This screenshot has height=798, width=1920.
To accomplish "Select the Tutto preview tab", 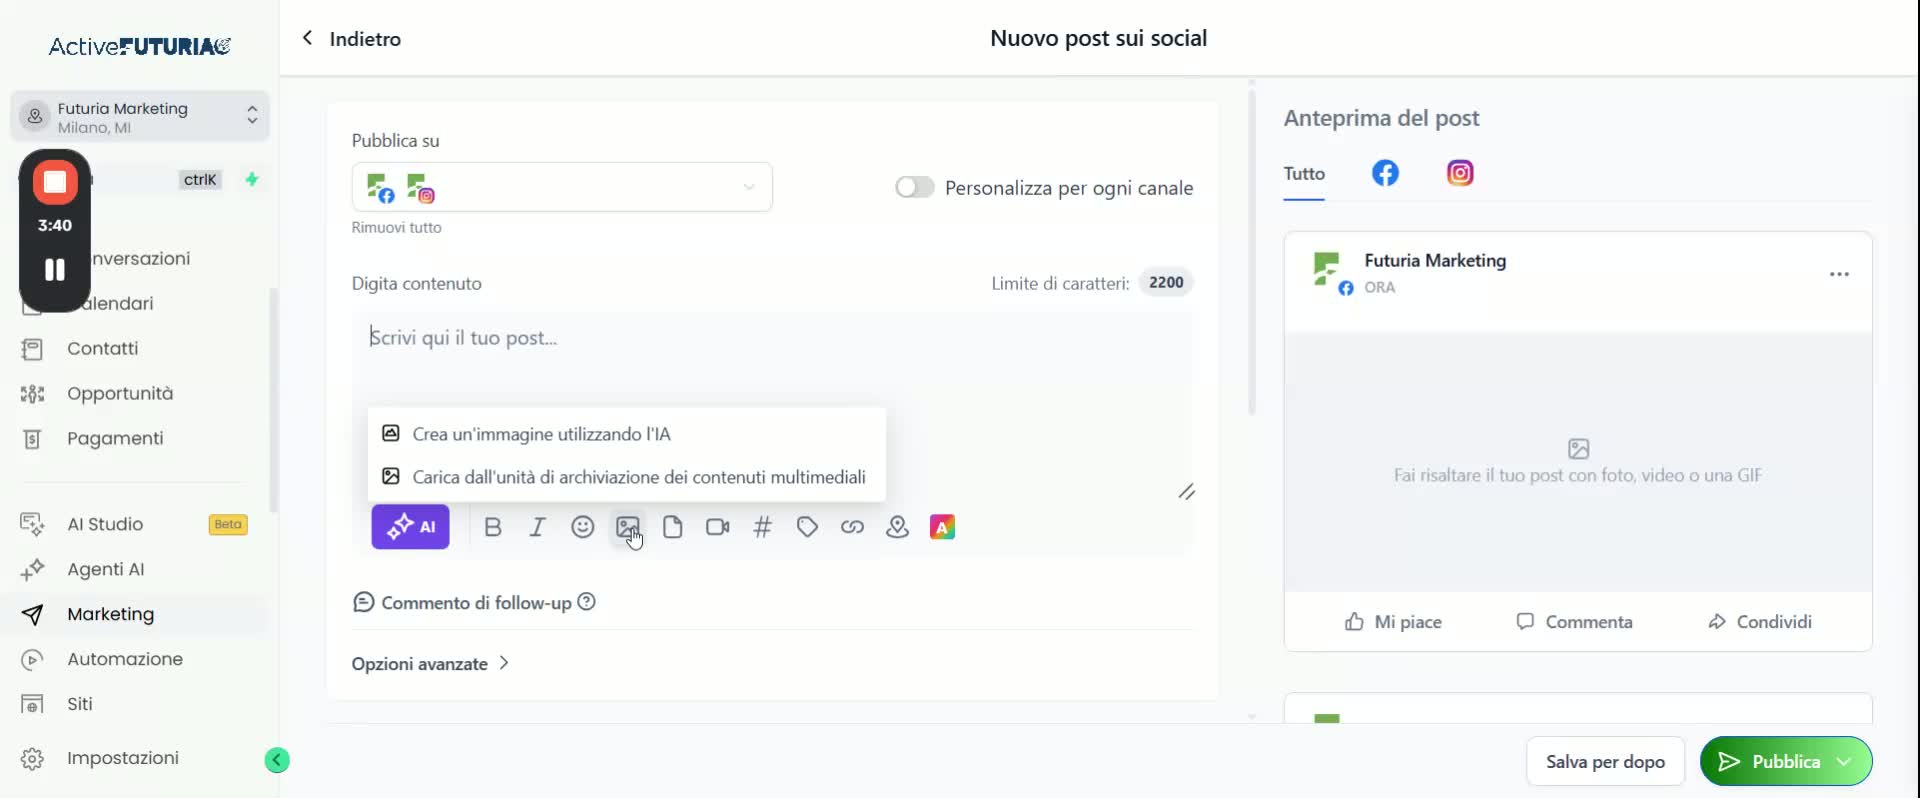I will click(x=1304, y=174).
